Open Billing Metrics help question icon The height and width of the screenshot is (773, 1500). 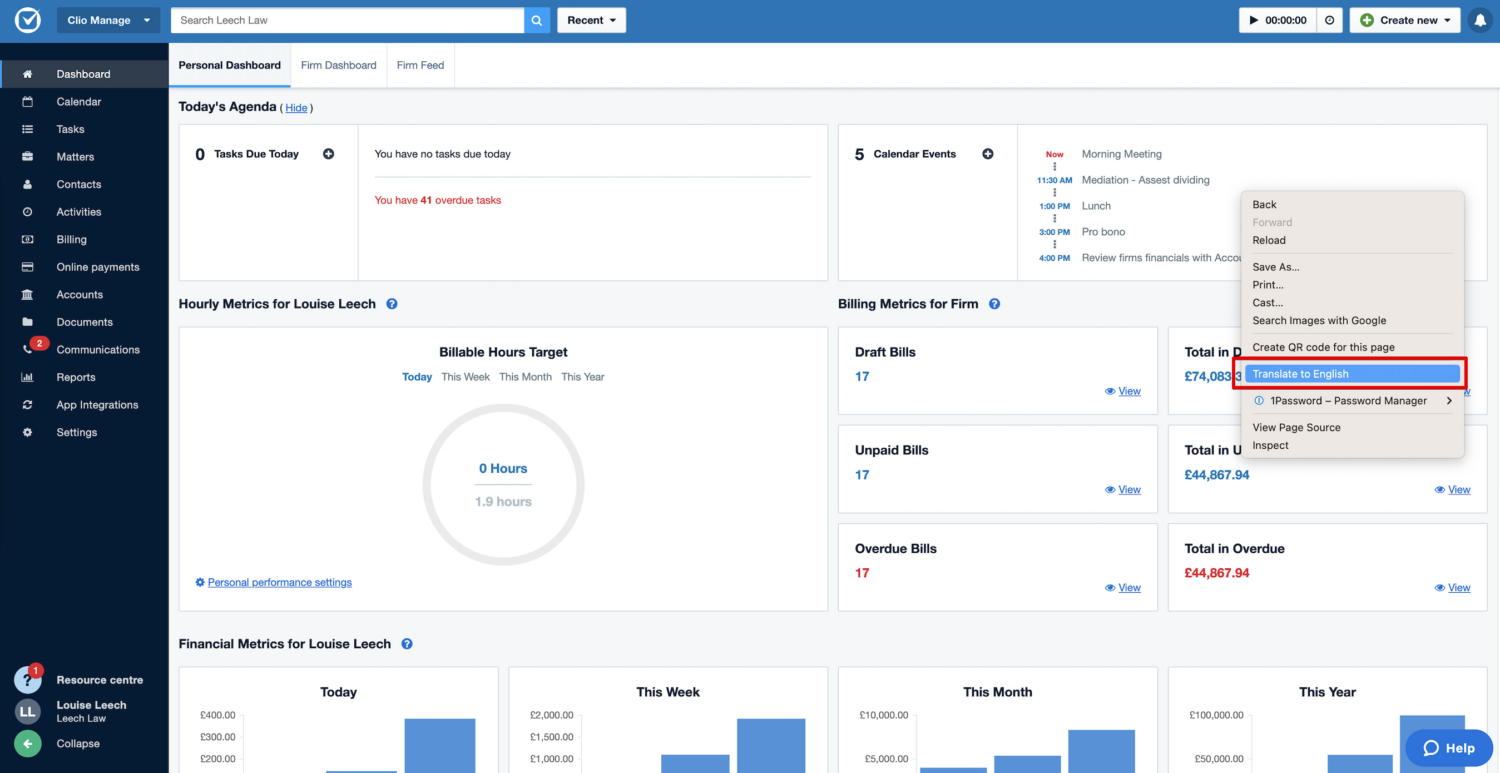pos(994,304)
